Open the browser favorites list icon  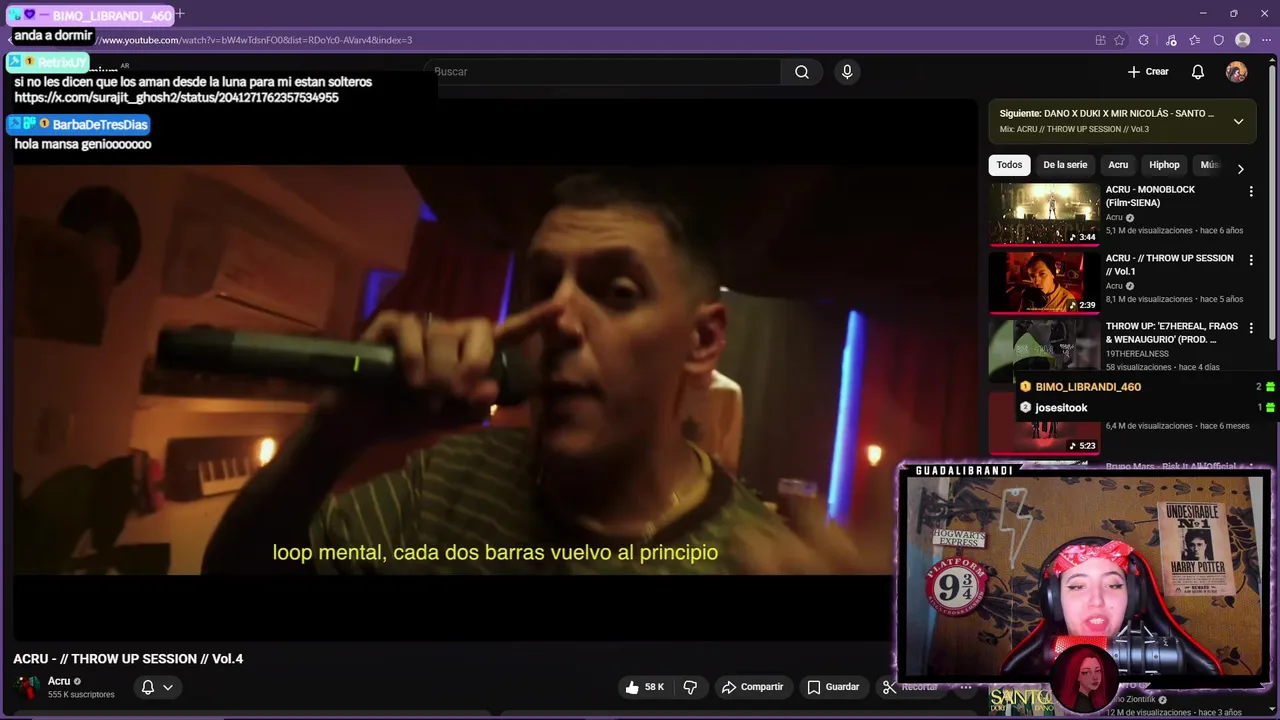click(1195, 40)
